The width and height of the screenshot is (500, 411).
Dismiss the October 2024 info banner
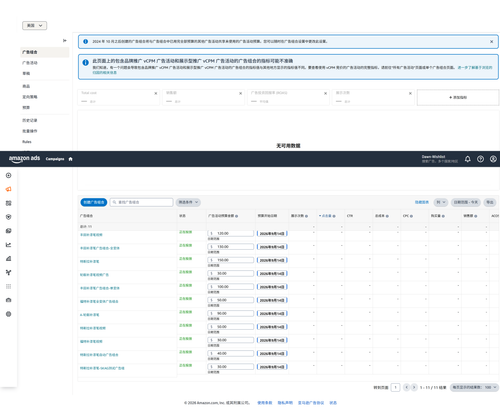coord(491,42)
